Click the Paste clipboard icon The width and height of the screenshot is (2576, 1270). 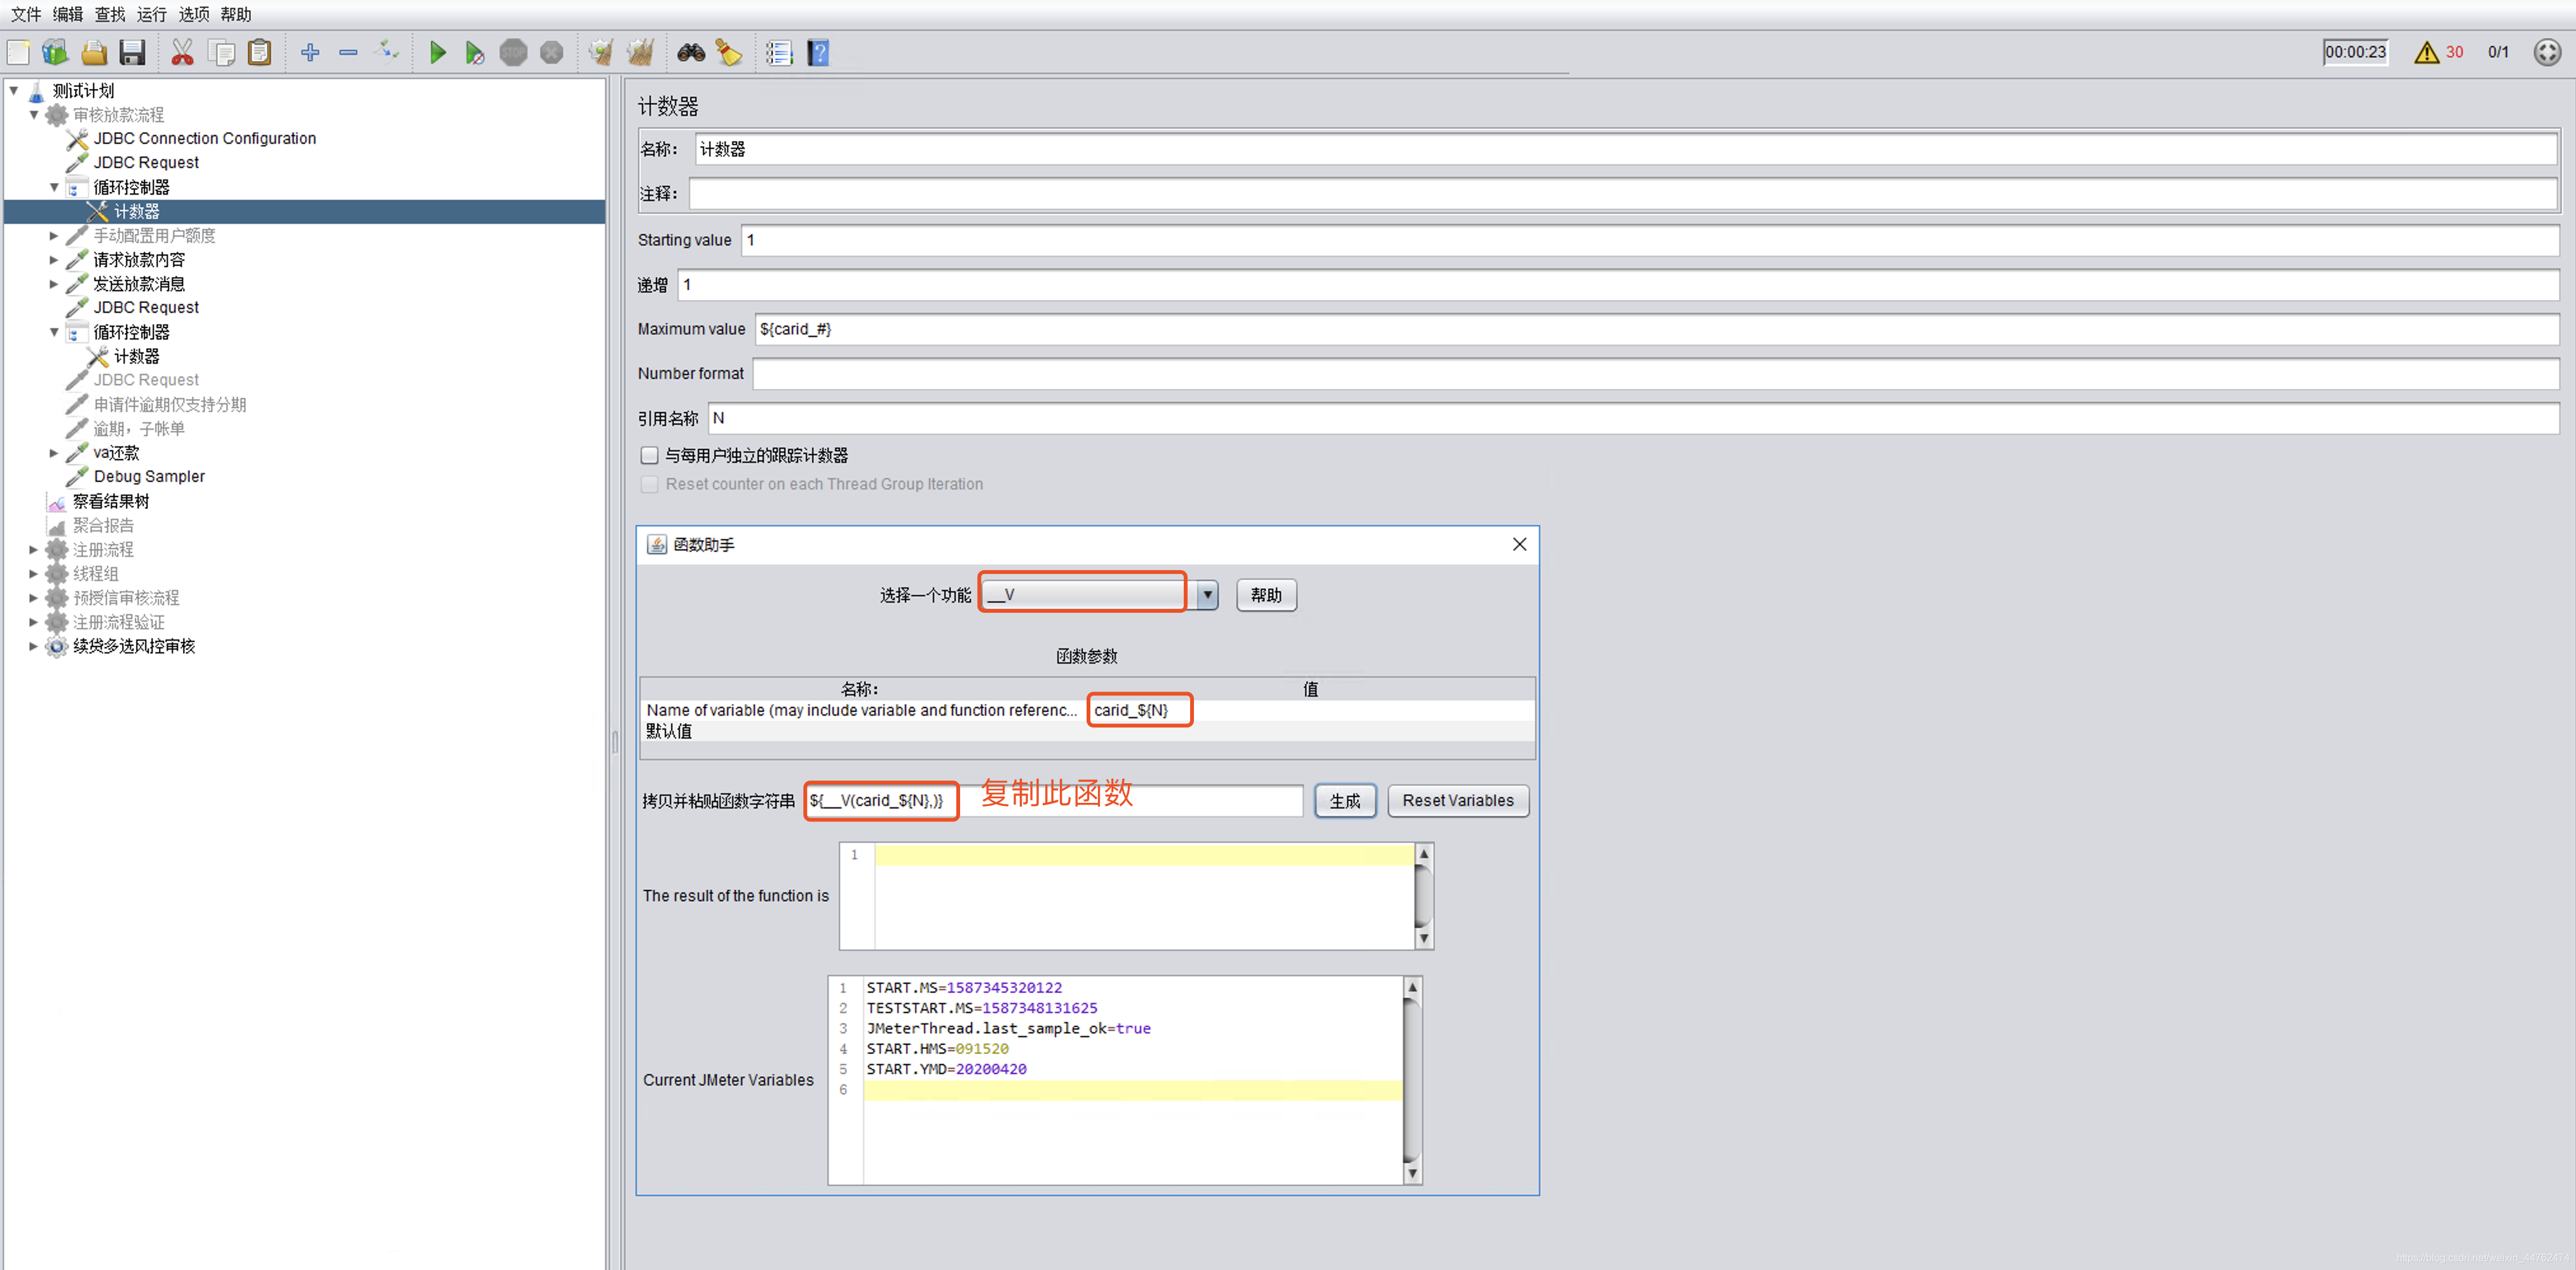[x=259, y=52]
